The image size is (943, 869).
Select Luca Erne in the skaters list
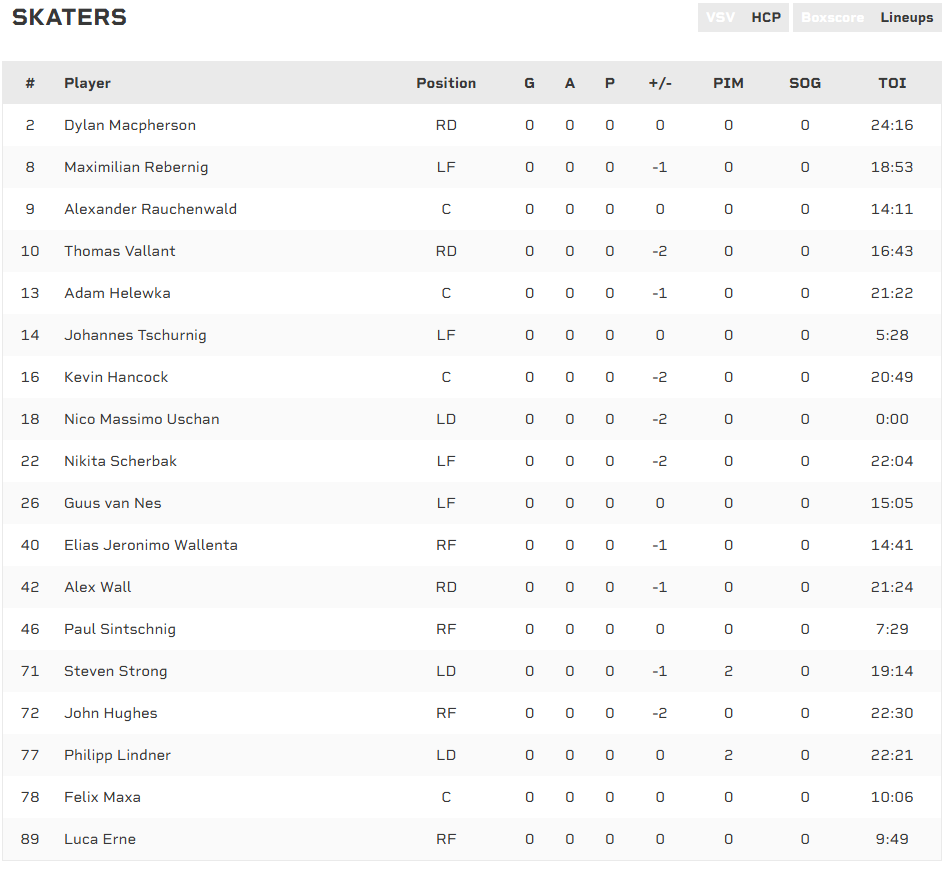(x=100, y=839)
